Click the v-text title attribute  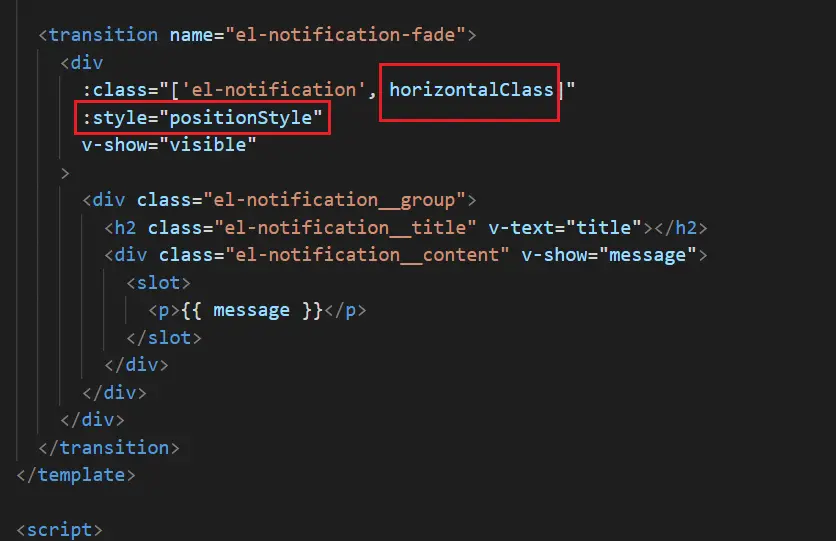(x=565, y=228)
